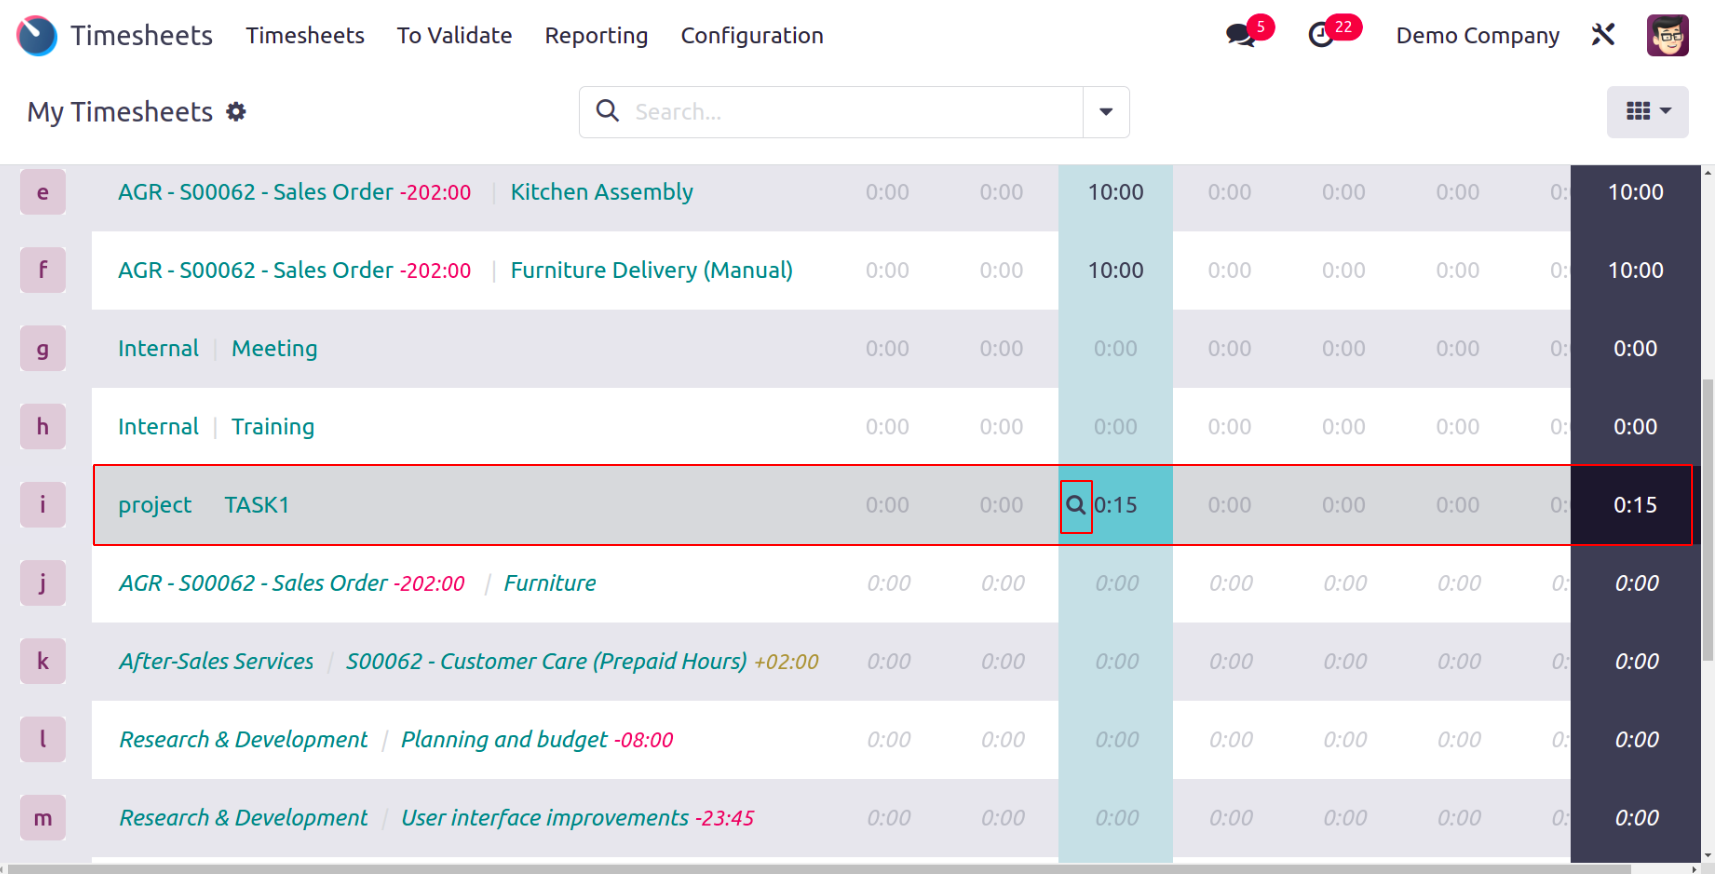This screenshot has width=1715, height=874.
Task: Click highlighted 0:00 cell in Meeting row
Action: point(1116,348)
